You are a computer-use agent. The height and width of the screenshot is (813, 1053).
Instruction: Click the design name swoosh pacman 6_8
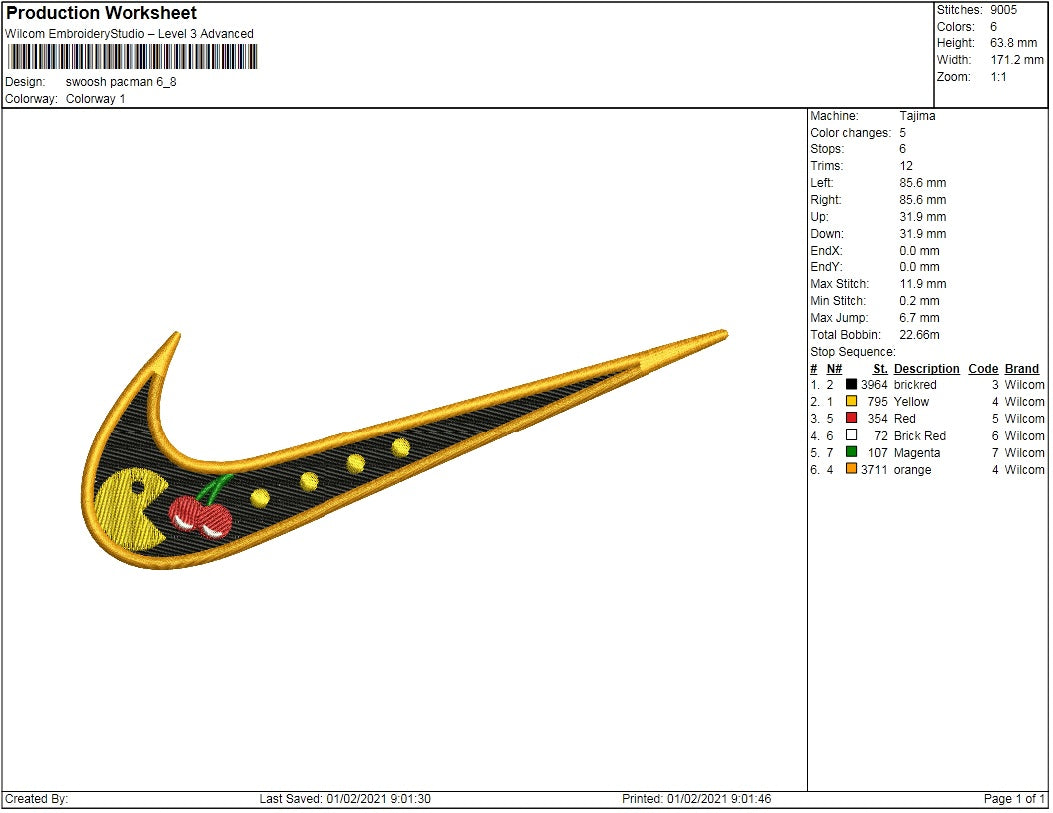(122, 83)
